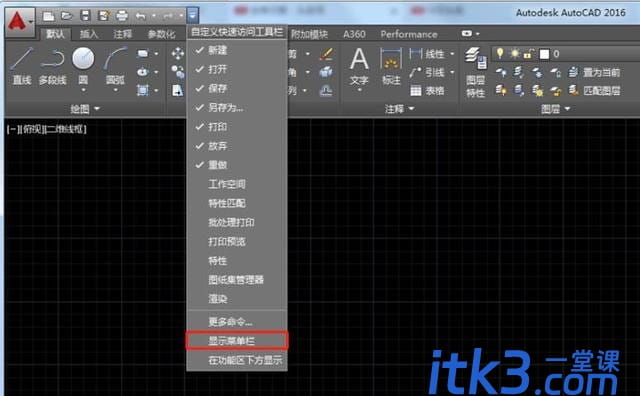The height and width of the screenshot is (396, 640).
Task: Click the Save As icon in quick access toolbar
Action: coord(104,16)
